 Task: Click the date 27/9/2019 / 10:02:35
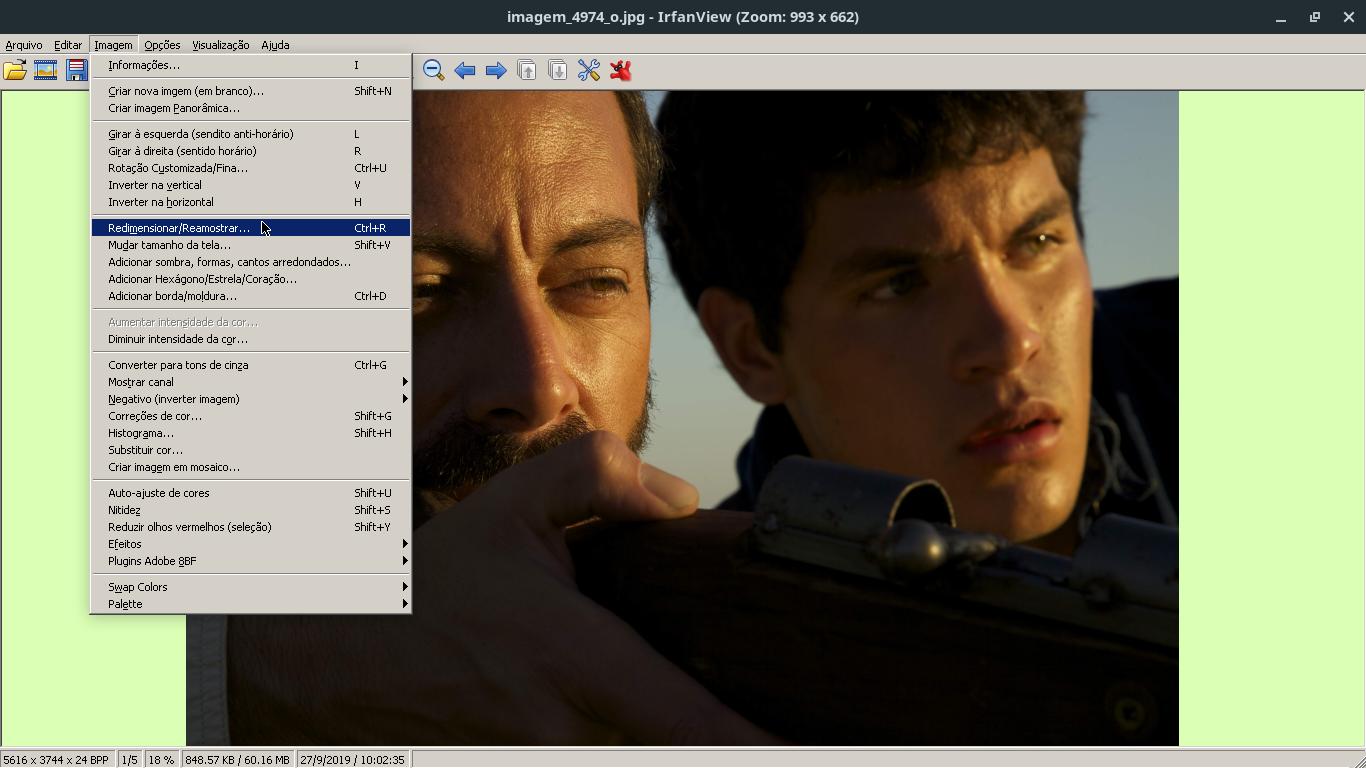click(x=352, y=760)
